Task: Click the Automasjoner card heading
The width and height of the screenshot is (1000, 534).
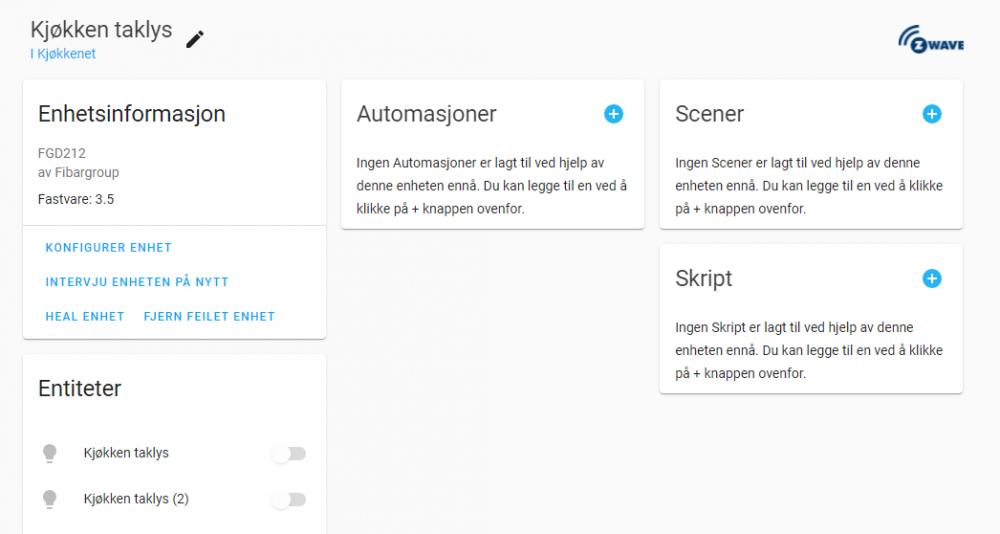Action: [x=427, y=114]
